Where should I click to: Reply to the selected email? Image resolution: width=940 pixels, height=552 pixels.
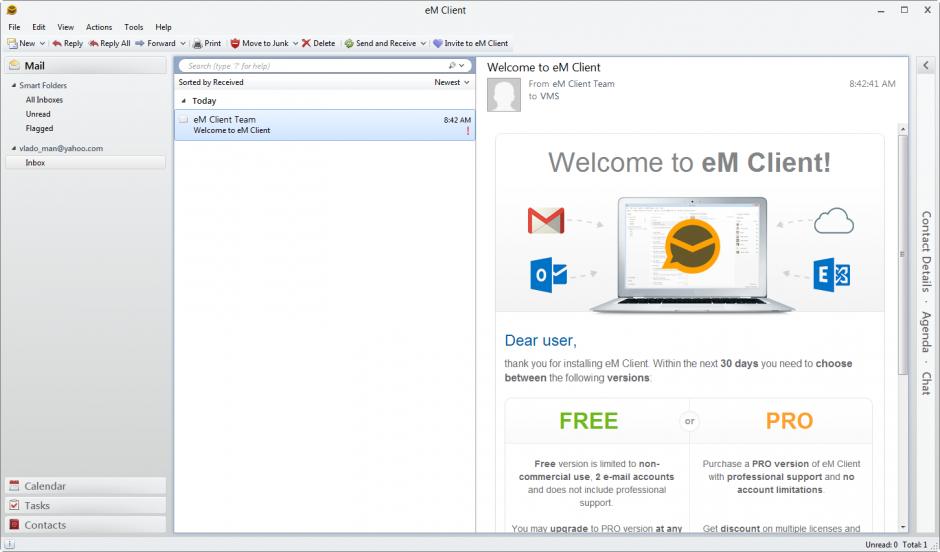tap(67, 43)
